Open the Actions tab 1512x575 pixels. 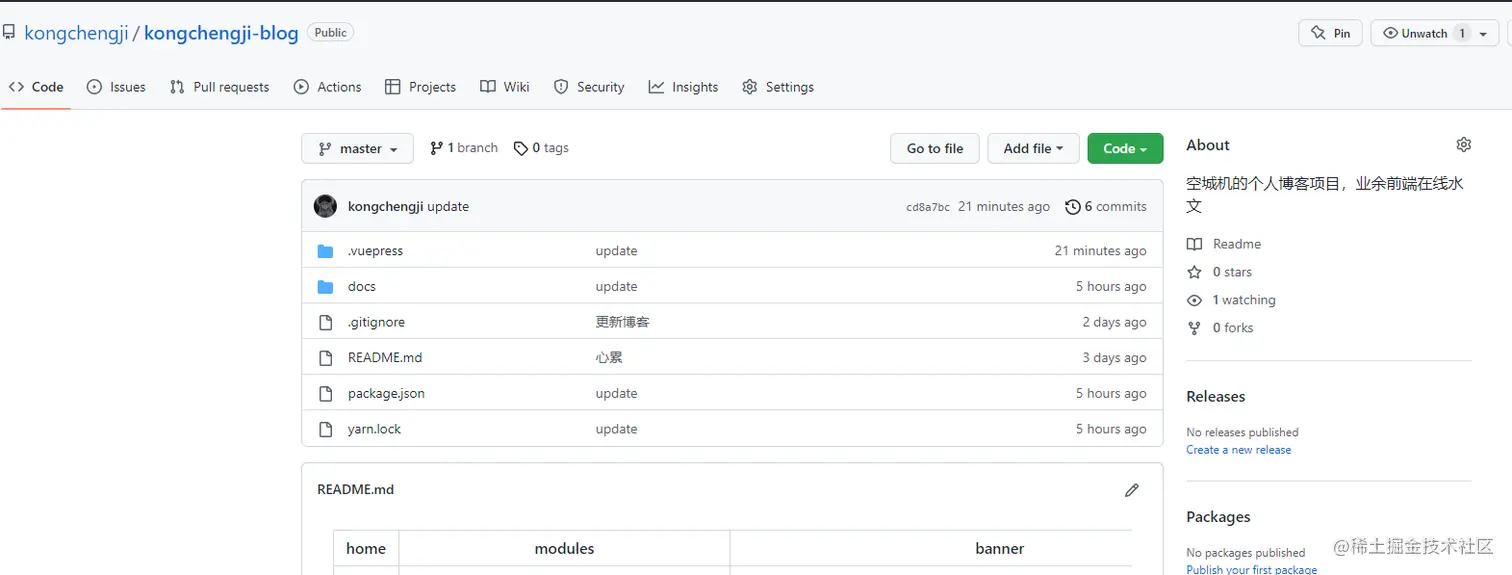coord(327,87)
